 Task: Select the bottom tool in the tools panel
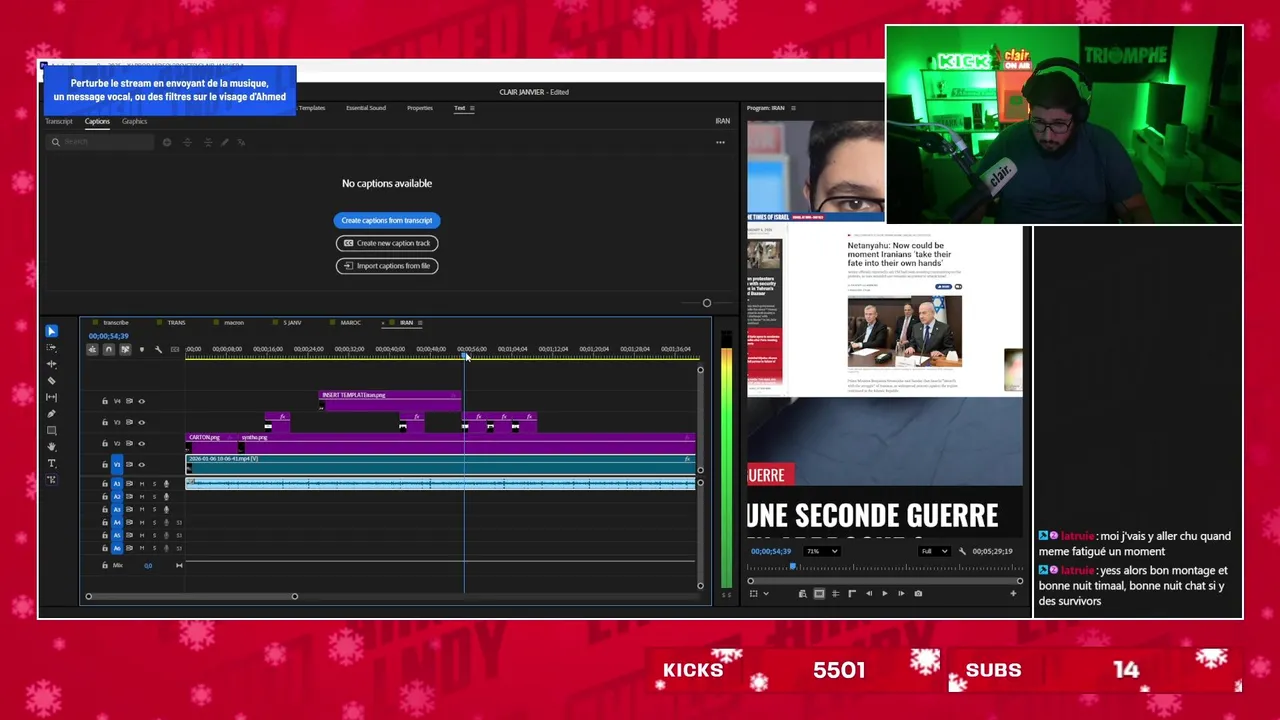[x=52, y=480]
